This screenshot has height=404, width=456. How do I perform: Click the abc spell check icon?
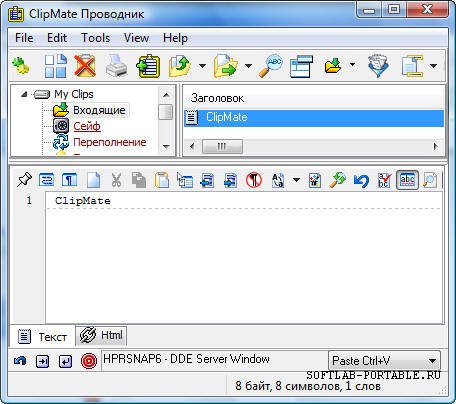(384, 180)
